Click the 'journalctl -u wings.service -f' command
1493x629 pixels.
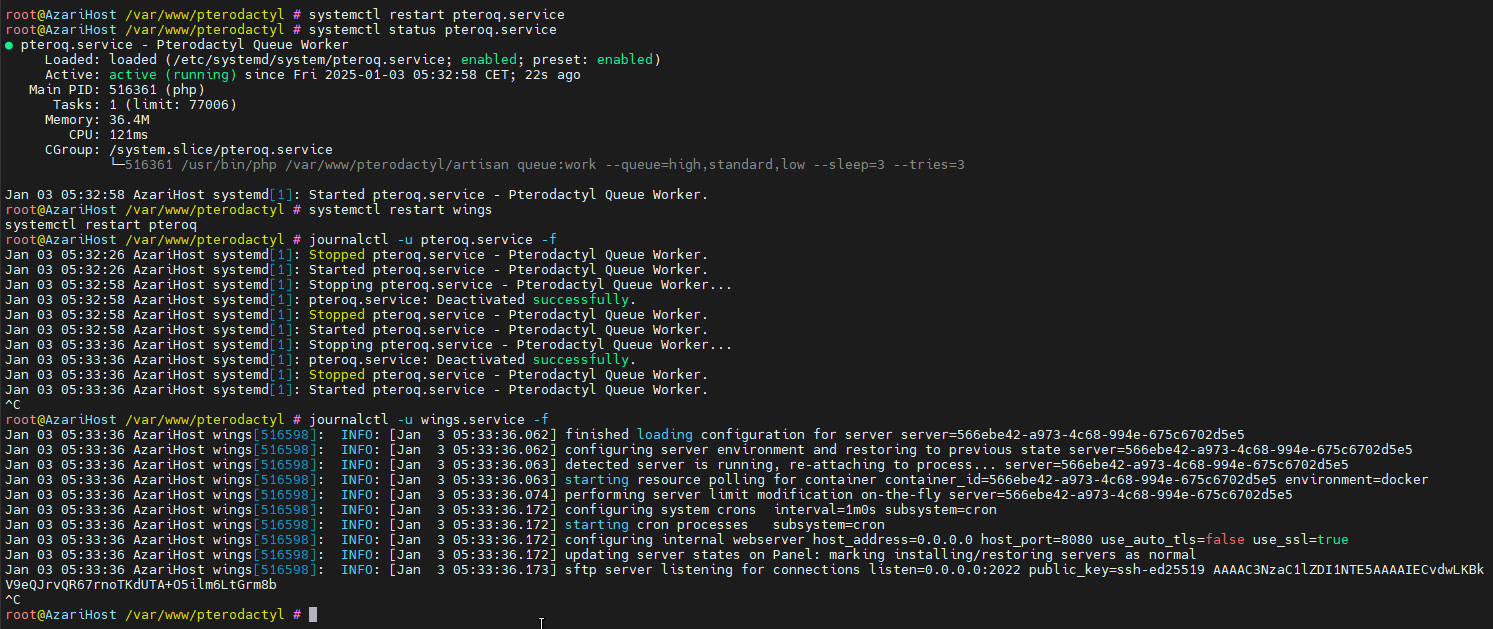click(x=429, y=419)
